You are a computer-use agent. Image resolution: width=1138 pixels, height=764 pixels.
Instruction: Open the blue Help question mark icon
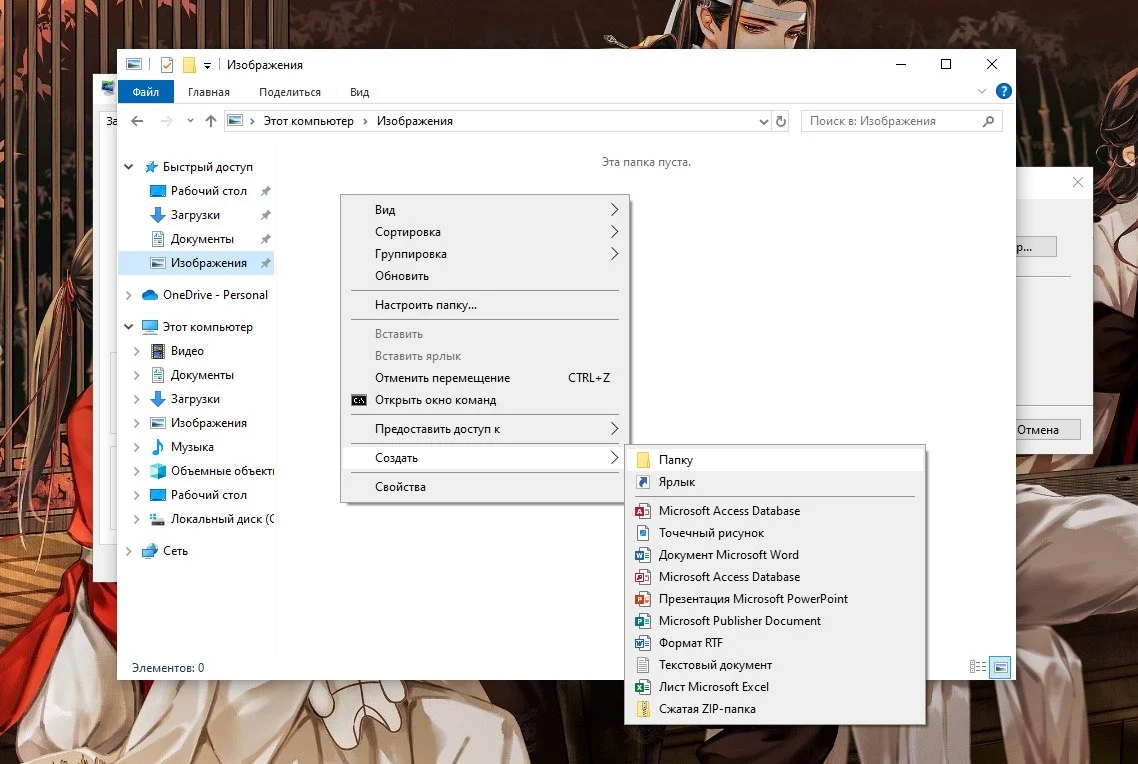click(1004, 91)
